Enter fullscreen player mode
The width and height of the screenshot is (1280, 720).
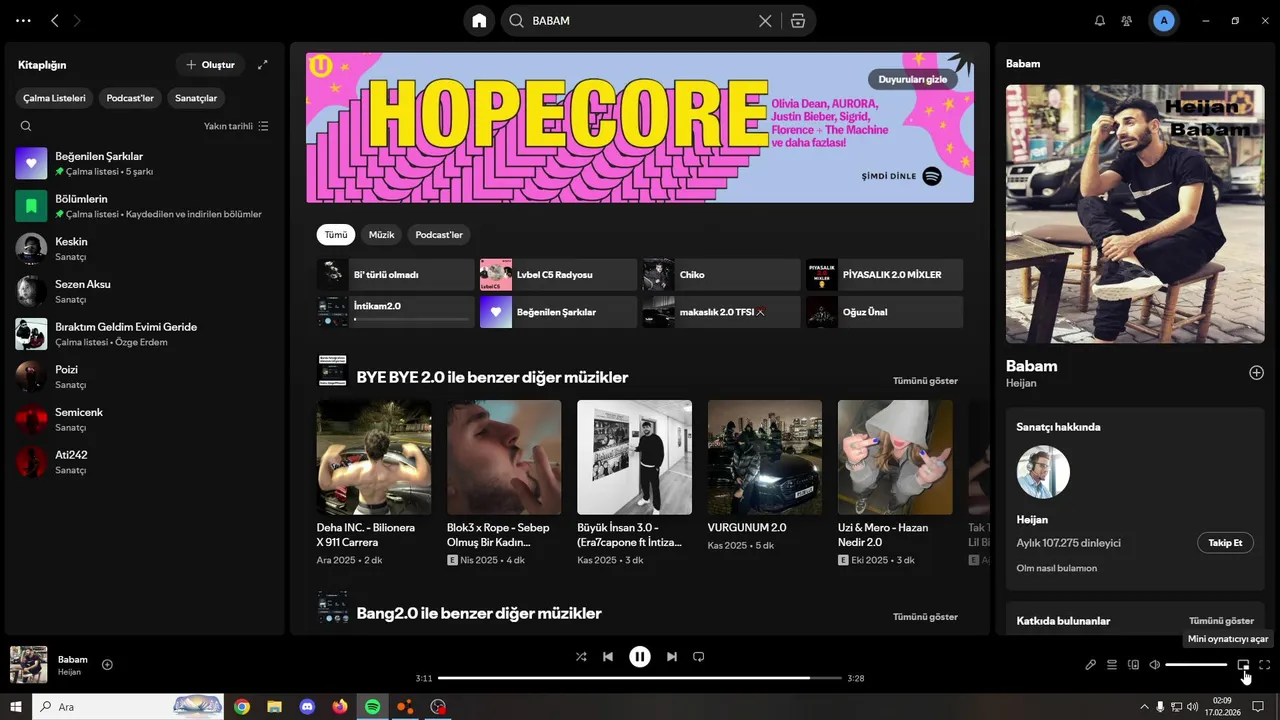click(x=1265, y=665)
